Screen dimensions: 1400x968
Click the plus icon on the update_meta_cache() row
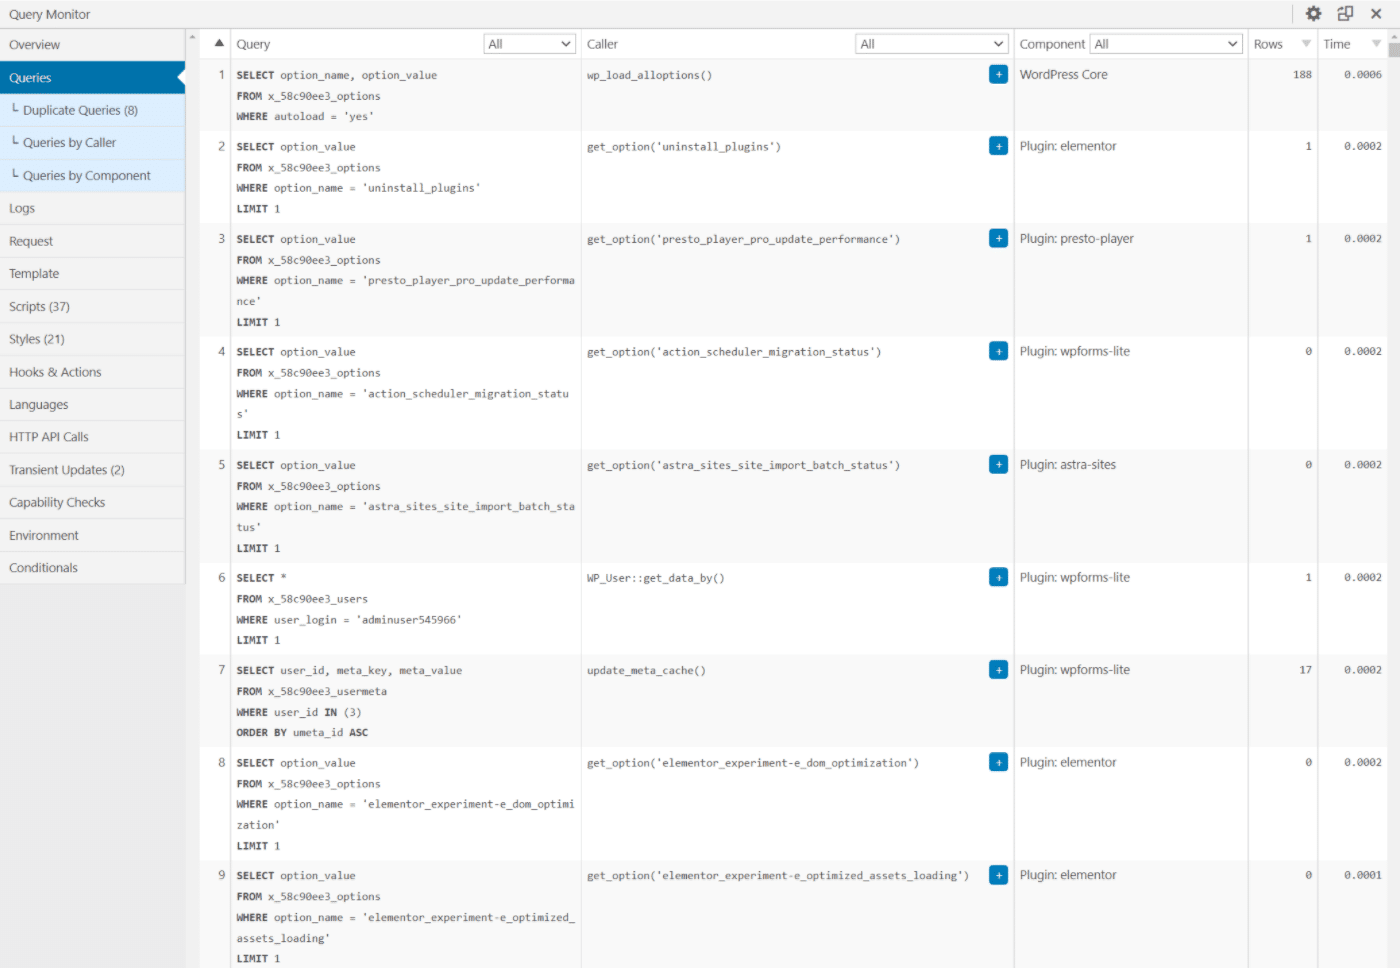pos(998,669)
